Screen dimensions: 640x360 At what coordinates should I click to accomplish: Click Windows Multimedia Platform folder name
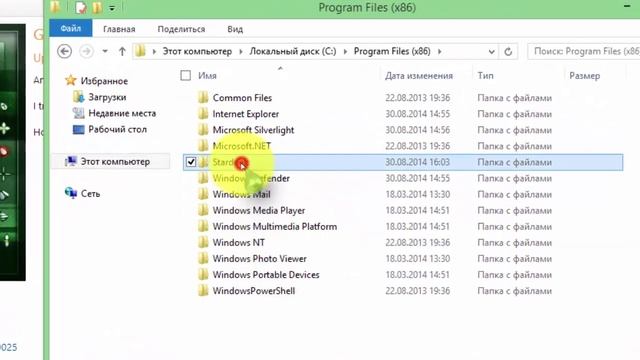[x=275, y=227]
